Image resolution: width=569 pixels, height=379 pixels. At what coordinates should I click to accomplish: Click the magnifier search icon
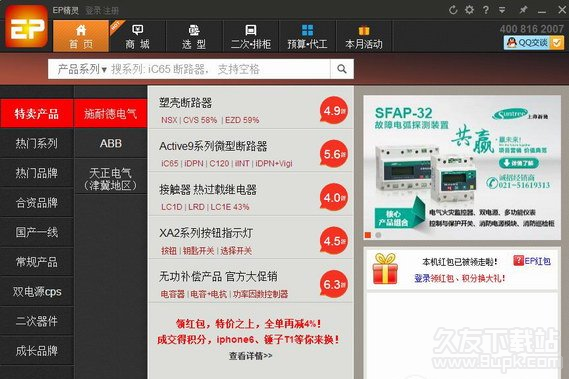coord(342,69)
